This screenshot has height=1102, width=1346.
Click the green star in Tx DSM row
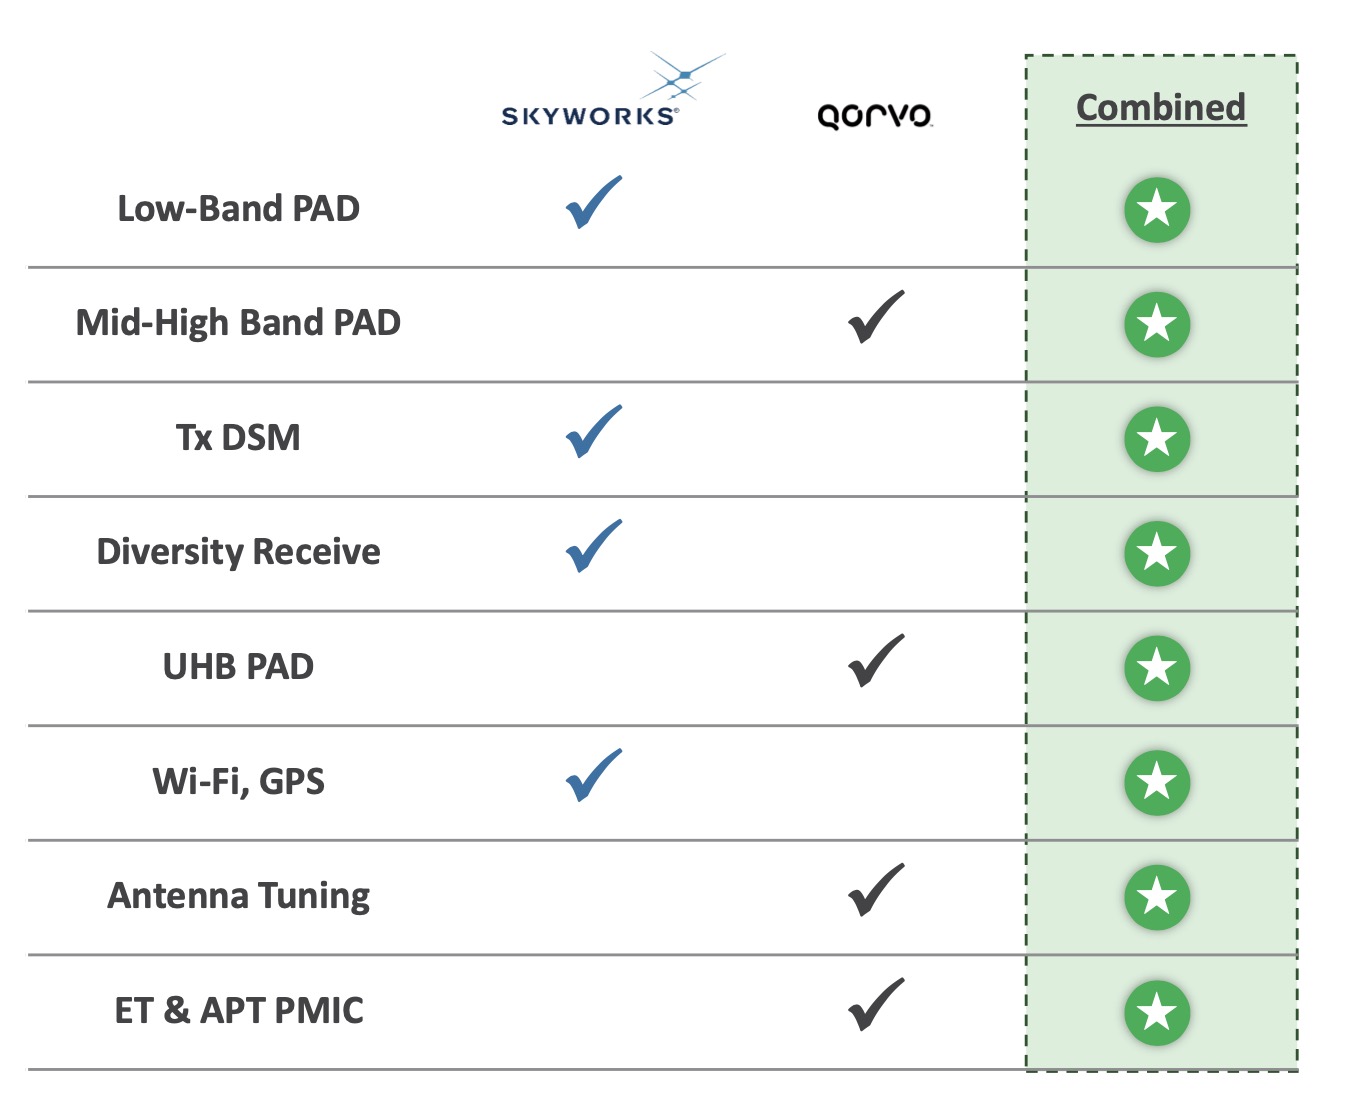[1157, 439]
